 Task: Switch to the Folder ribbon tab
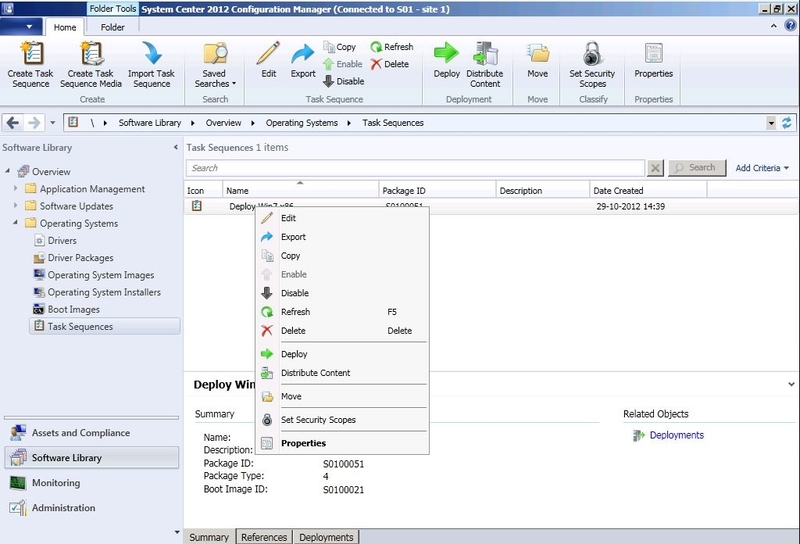coord(113,28)
